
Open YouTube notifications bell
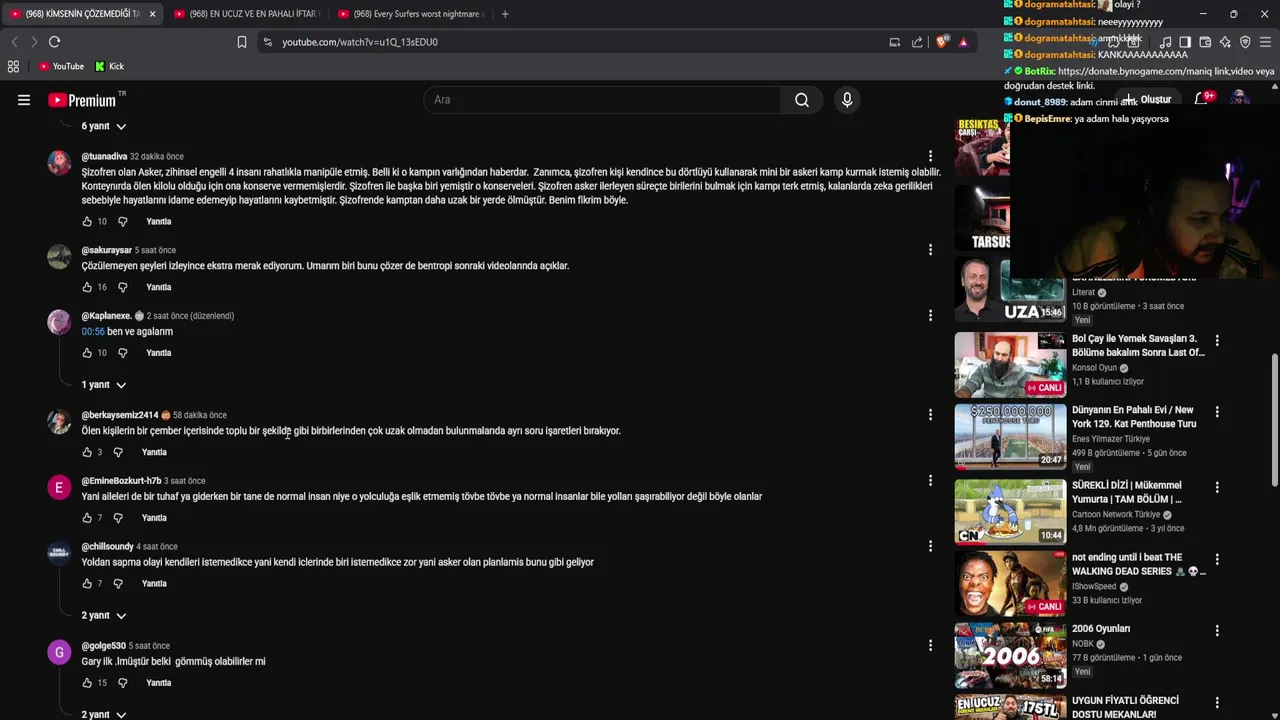click(1202, 99)
